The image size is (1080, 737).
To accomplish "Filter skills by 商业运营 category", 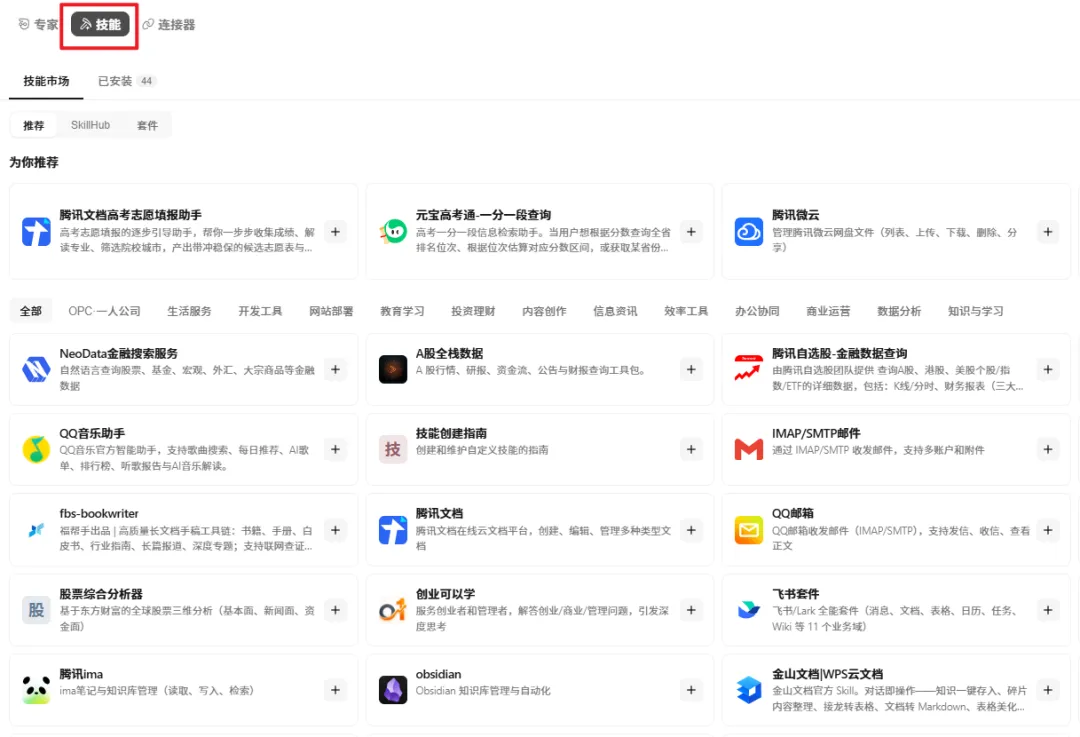I will [828, 311].
